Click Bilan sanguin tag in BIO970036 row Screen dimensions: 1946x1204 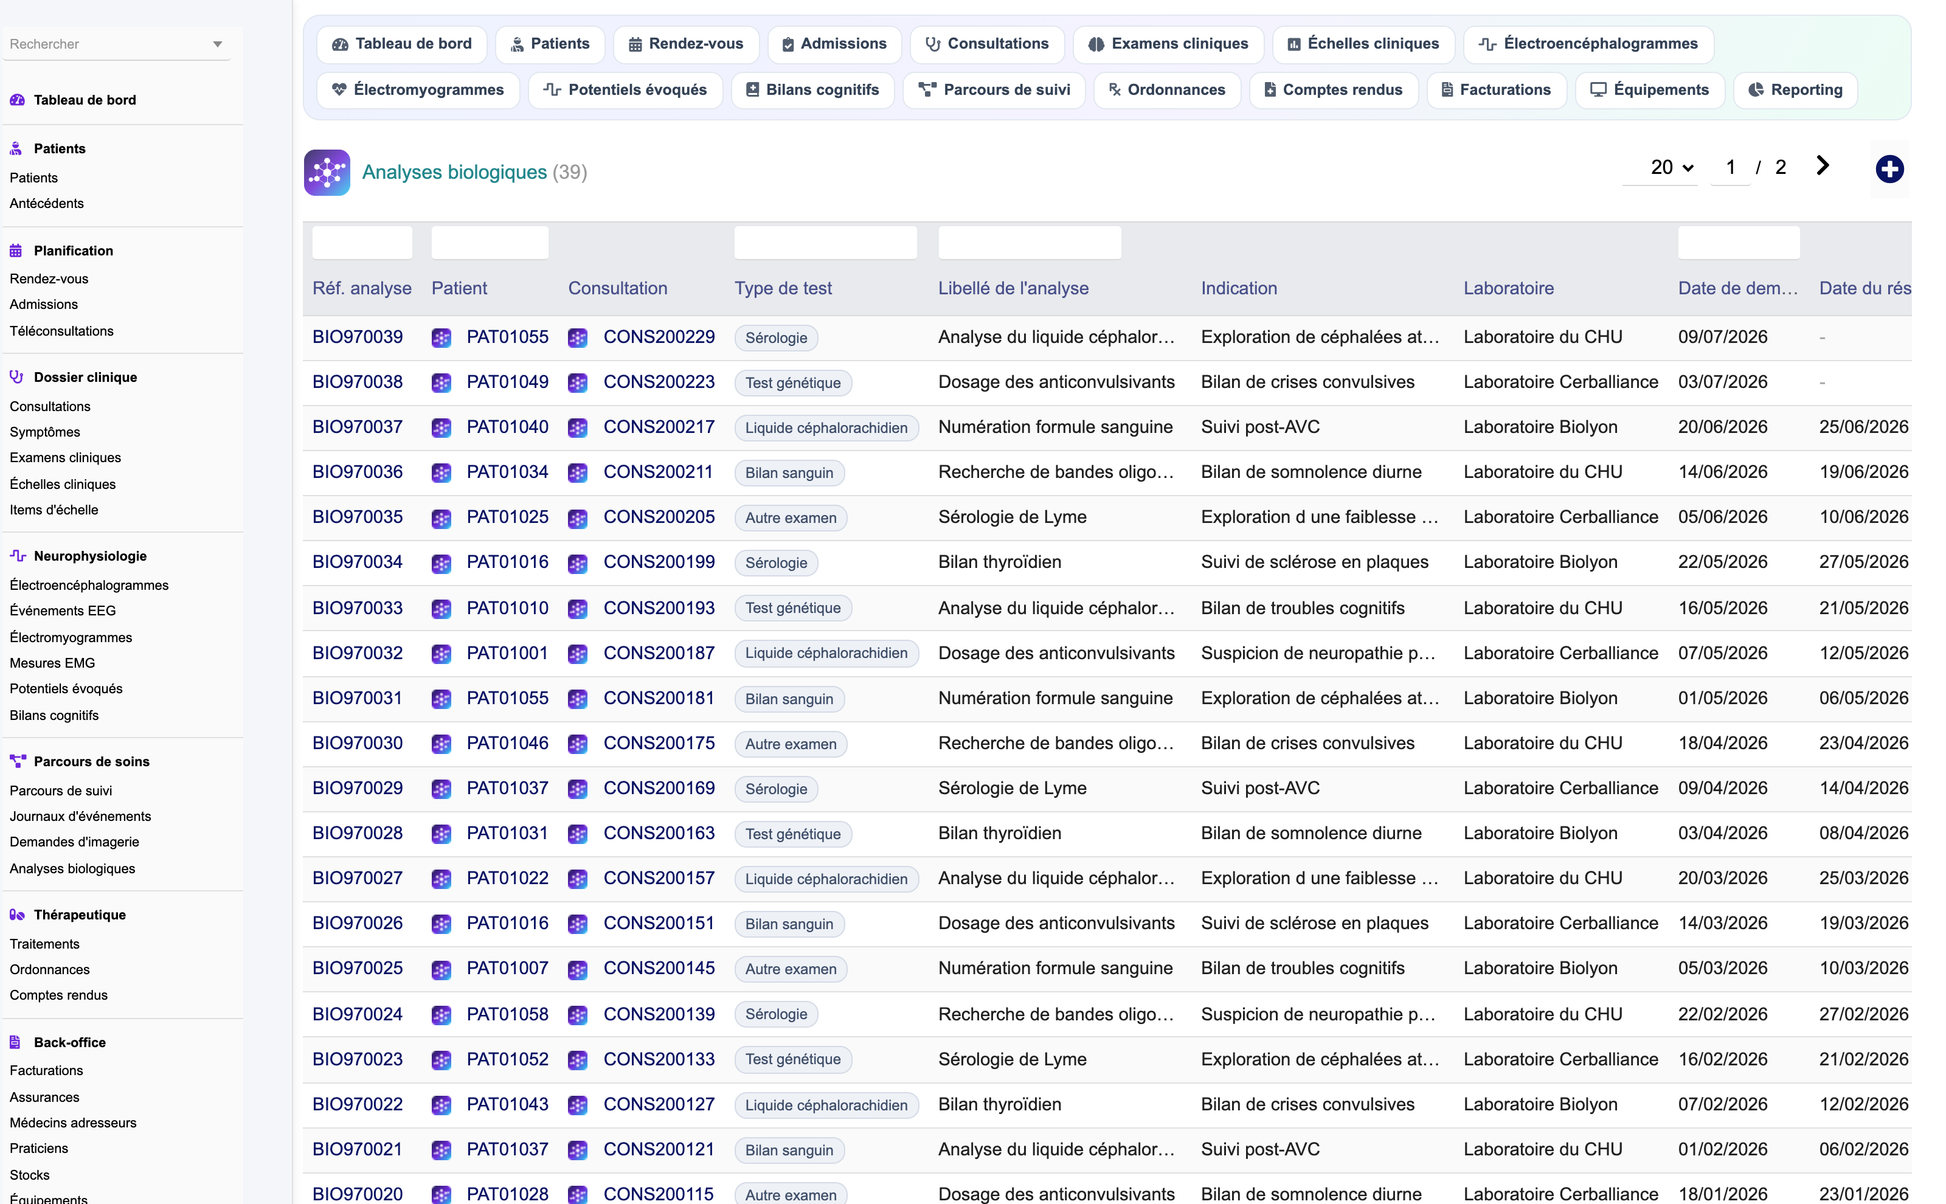pos(789,473)
